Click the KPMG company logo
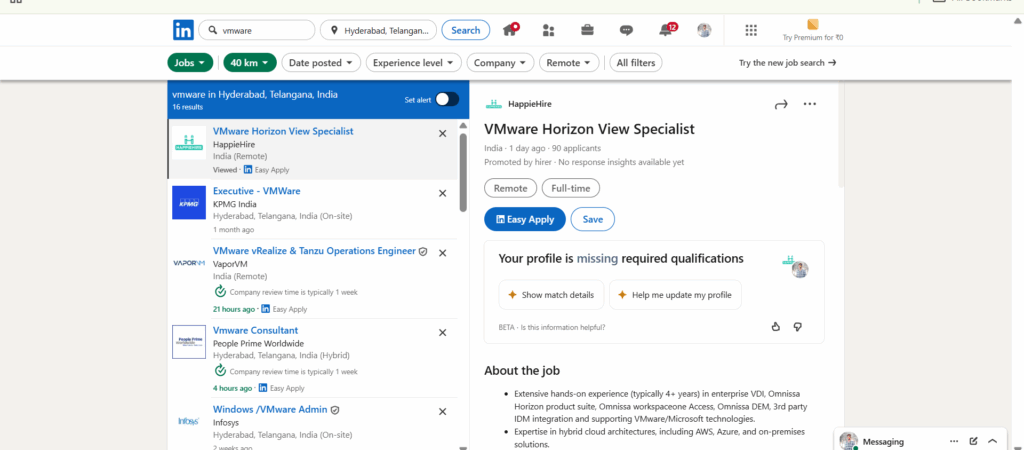This screenshot has width=1024, height=450. (189, 202)
